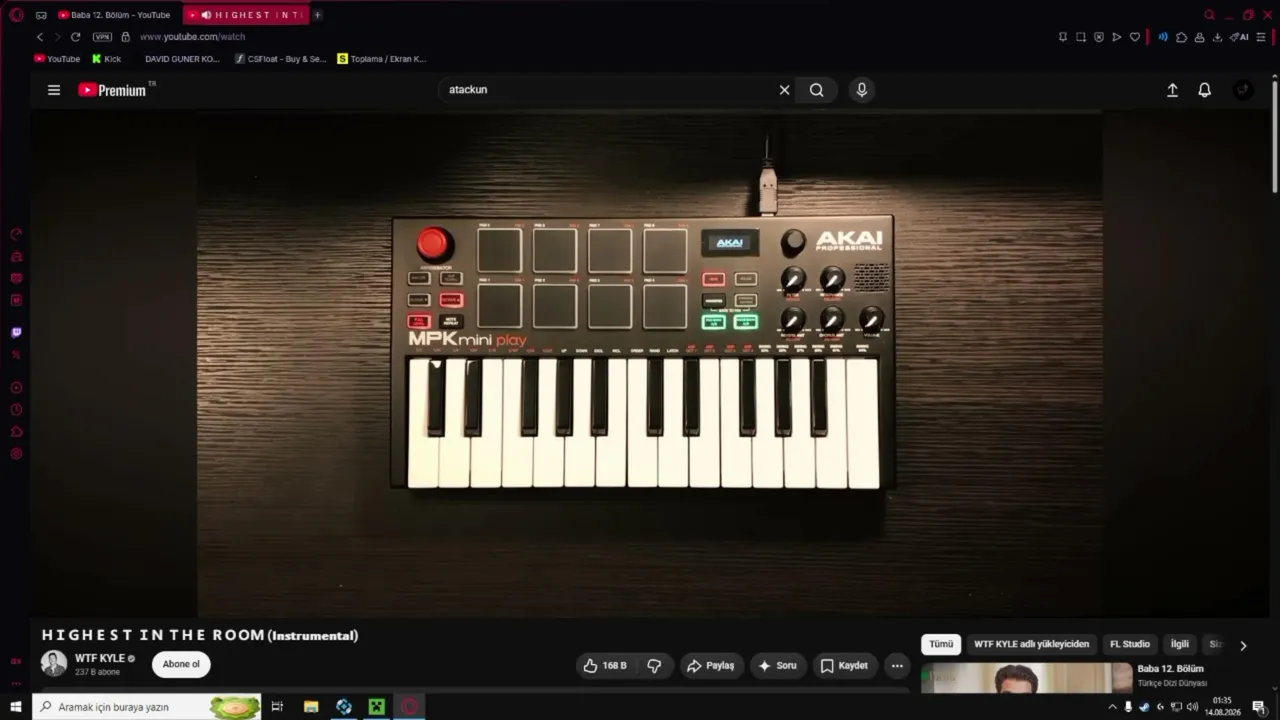Show more filter chips with right arrow
Image resolution: width=1280 pixels, height=720 pixels.
pyautogui.click(x=1243, y=645)
